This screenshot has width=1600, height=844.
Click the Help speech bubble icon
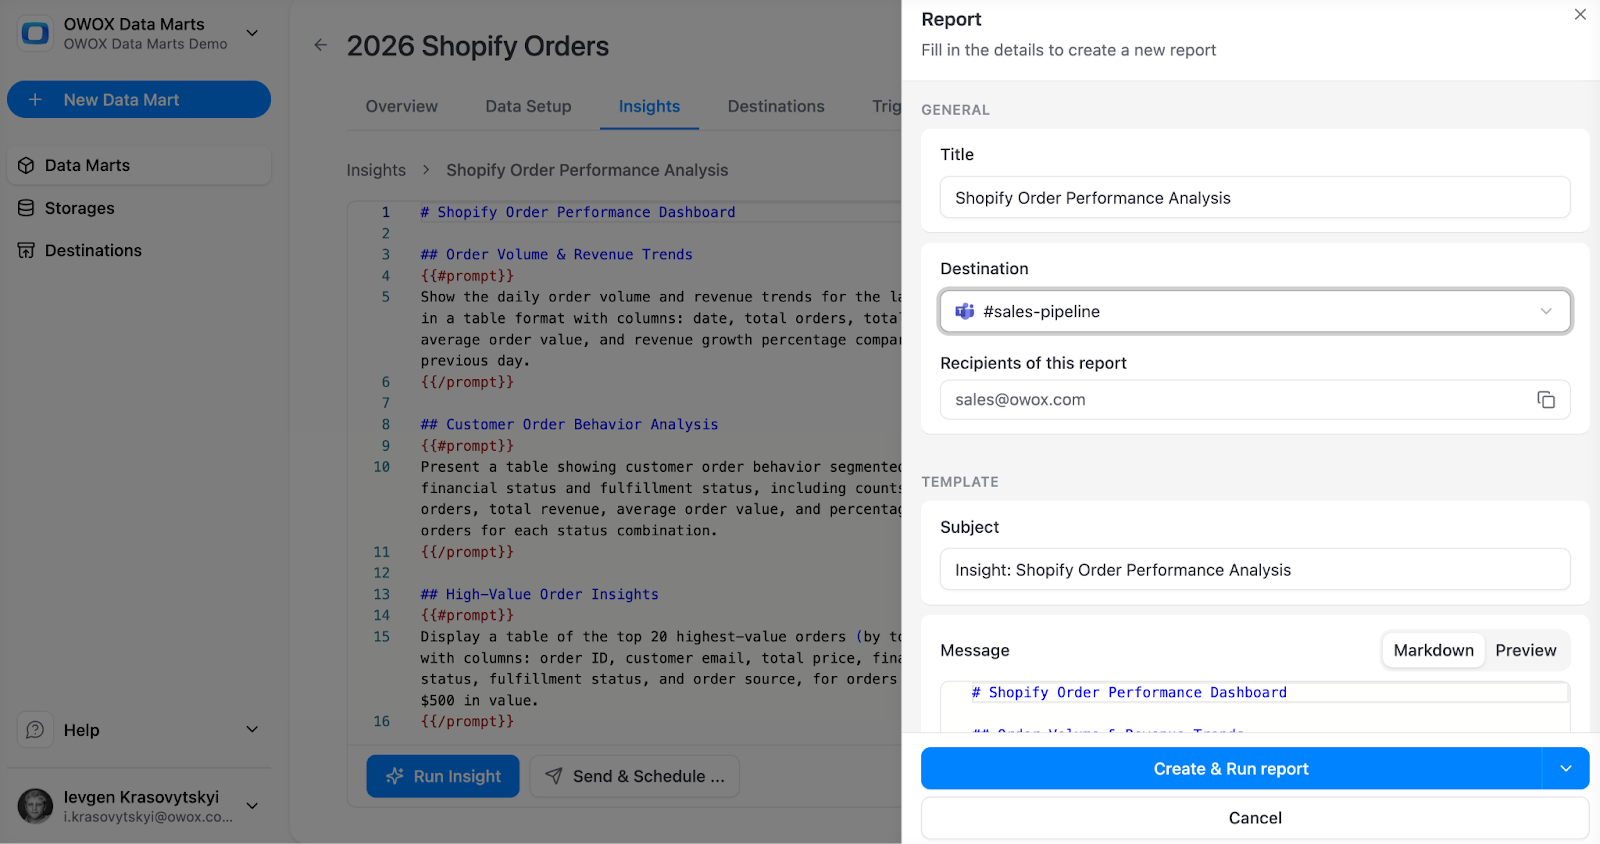click(34, 730)
